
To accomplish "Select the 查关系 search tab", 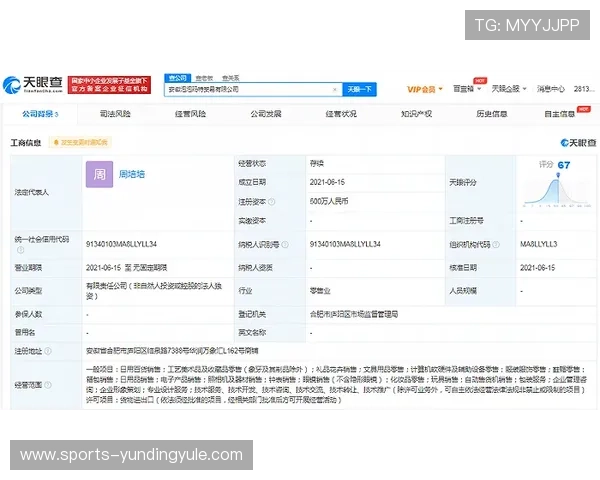I will pos(231,78).
